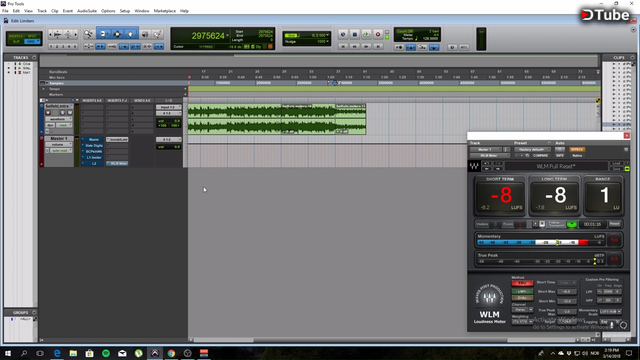This screenshot has height=360, width=640.
Task: Click the L1 limiter insert slot
Action: (93, 158)
